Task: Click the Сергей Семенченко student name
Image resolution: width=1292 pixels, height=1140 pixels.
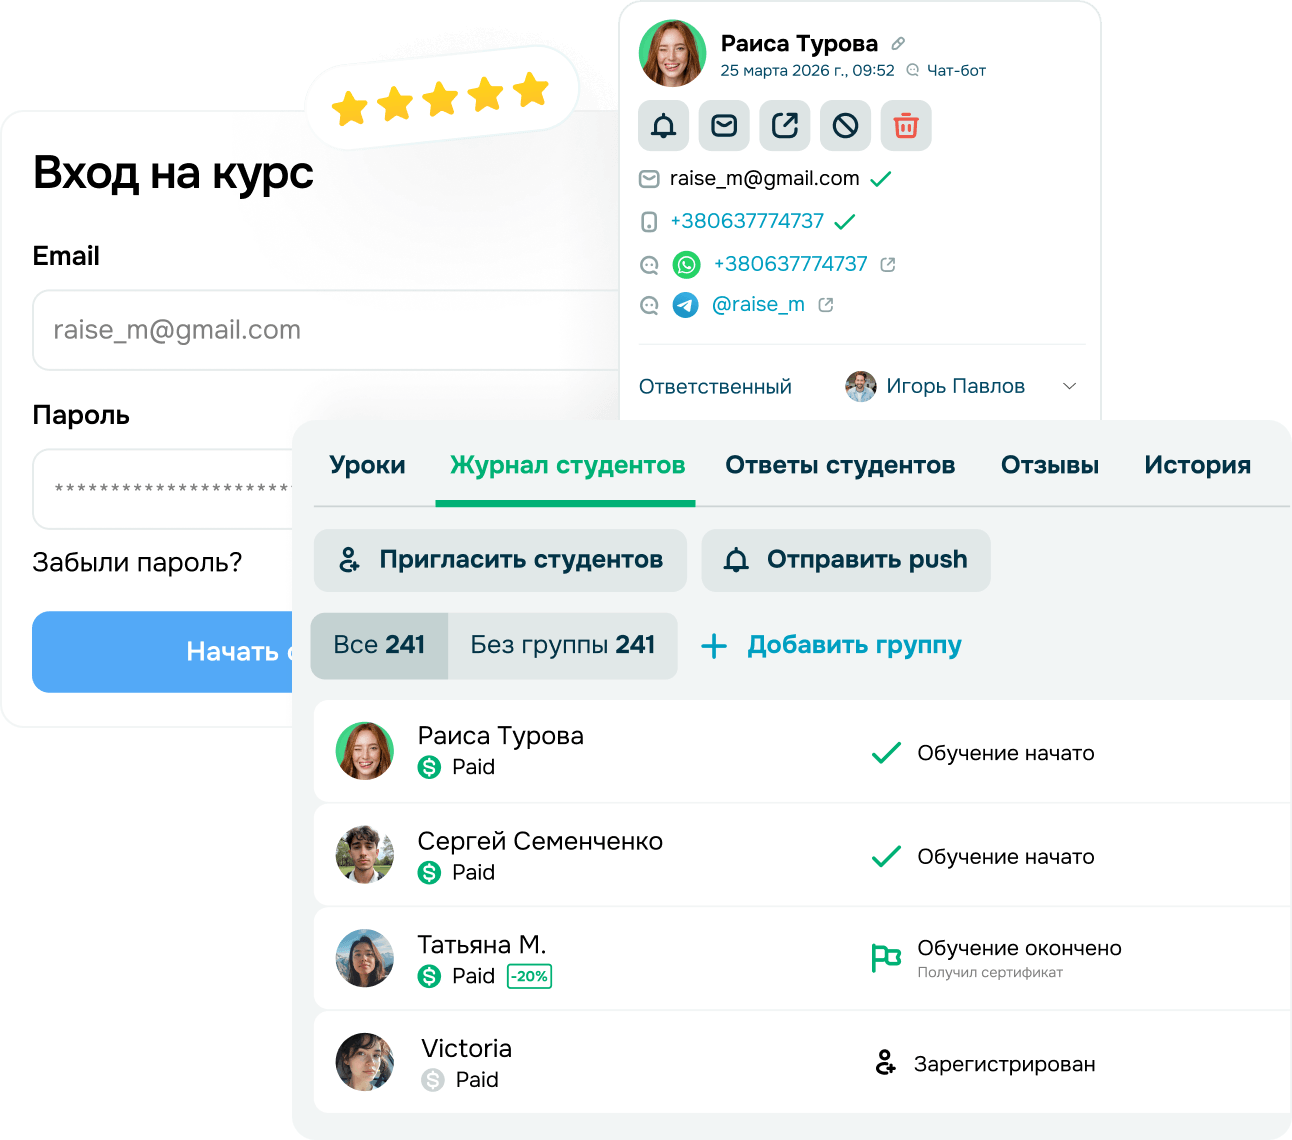Action: coord(540,841)
